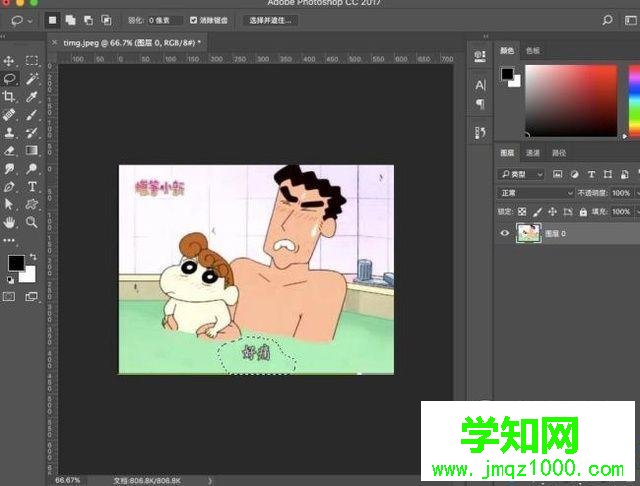This screenshot has width=640, height=486.
Task: Open the Lasso tool preset picker
Action: tap(22, 20)
